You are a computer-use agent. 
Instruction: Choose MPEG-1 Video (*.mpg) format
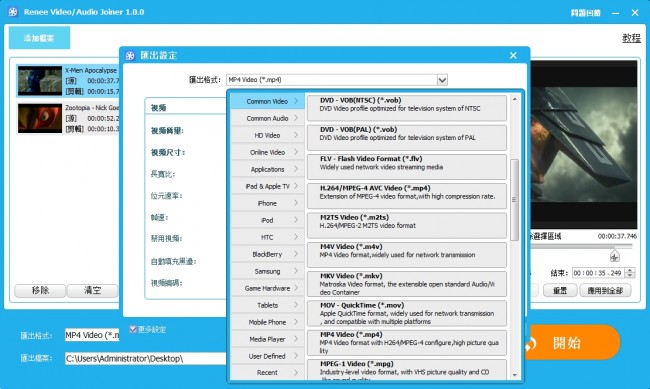407,370
